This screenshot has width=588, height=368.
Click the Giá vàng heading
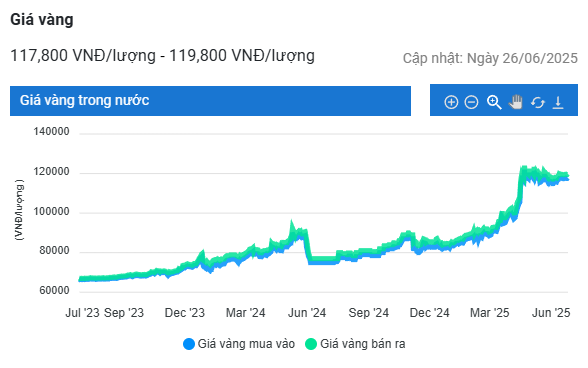pyautogui.click(x=42, y=20)
